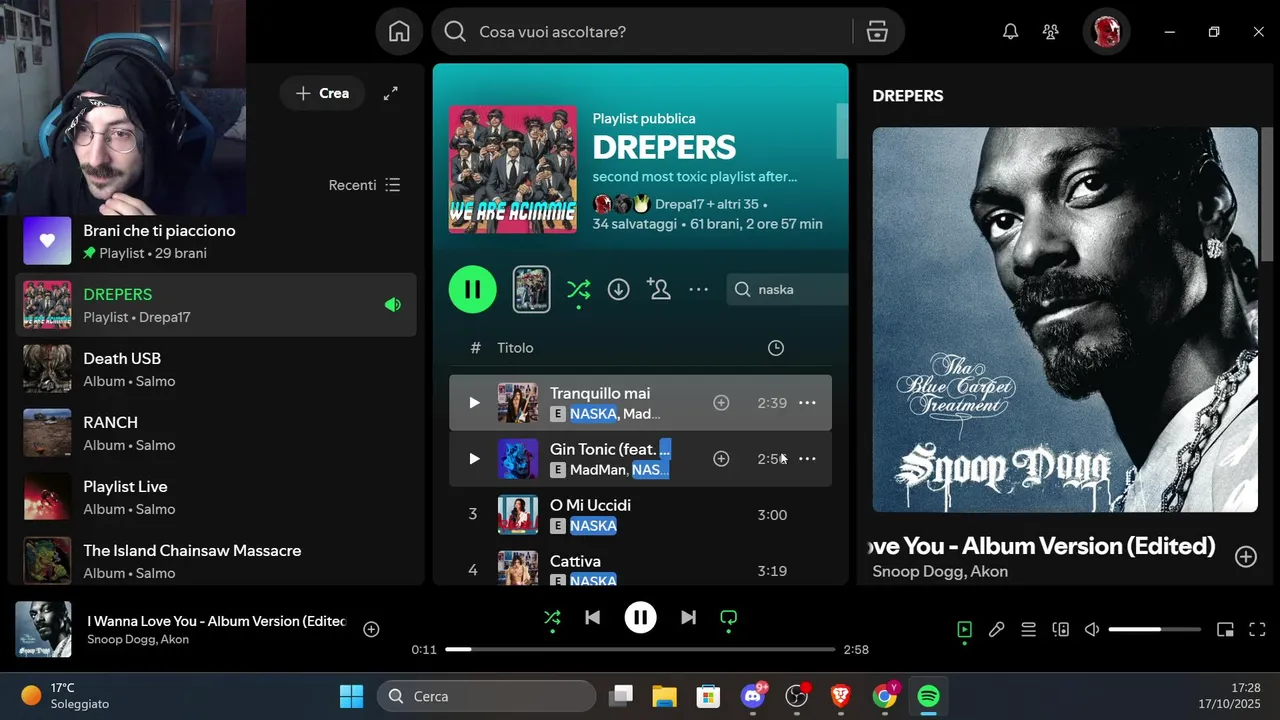Open Google Chrome from the taskbar

(x=885, y=696)
